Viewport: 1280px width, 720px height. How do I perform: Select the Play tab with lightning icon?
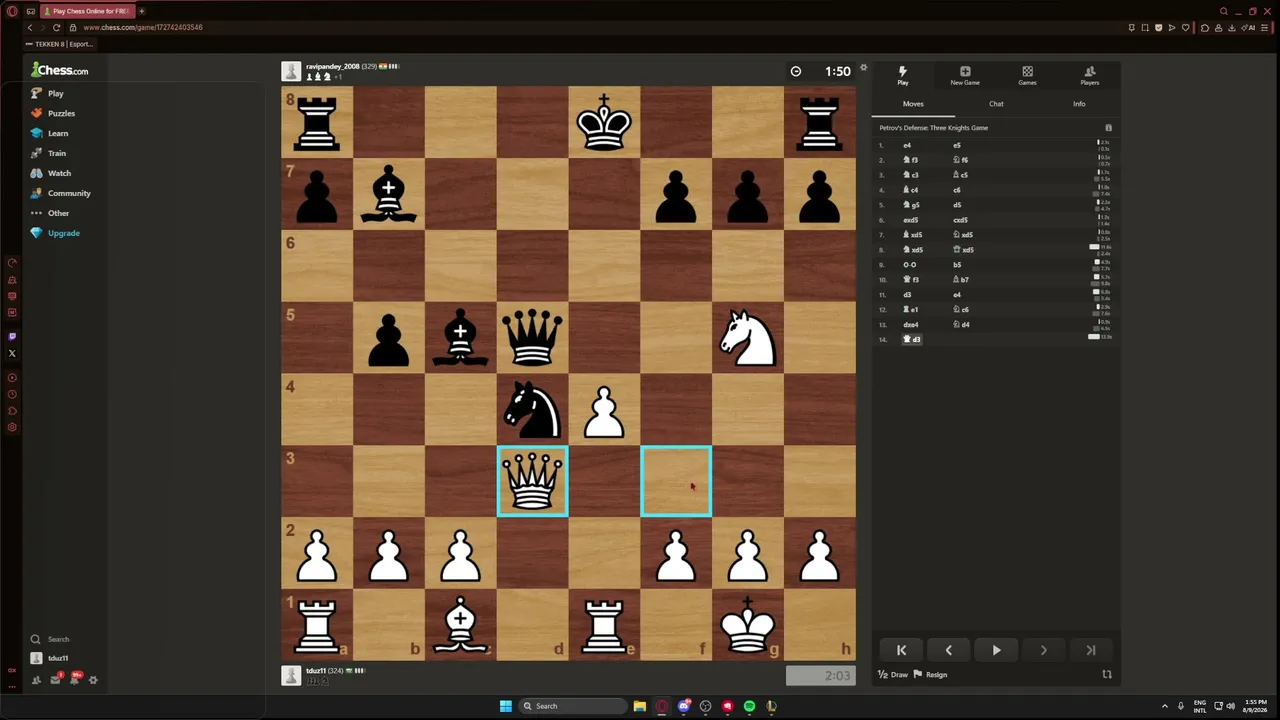click(902, 76)
